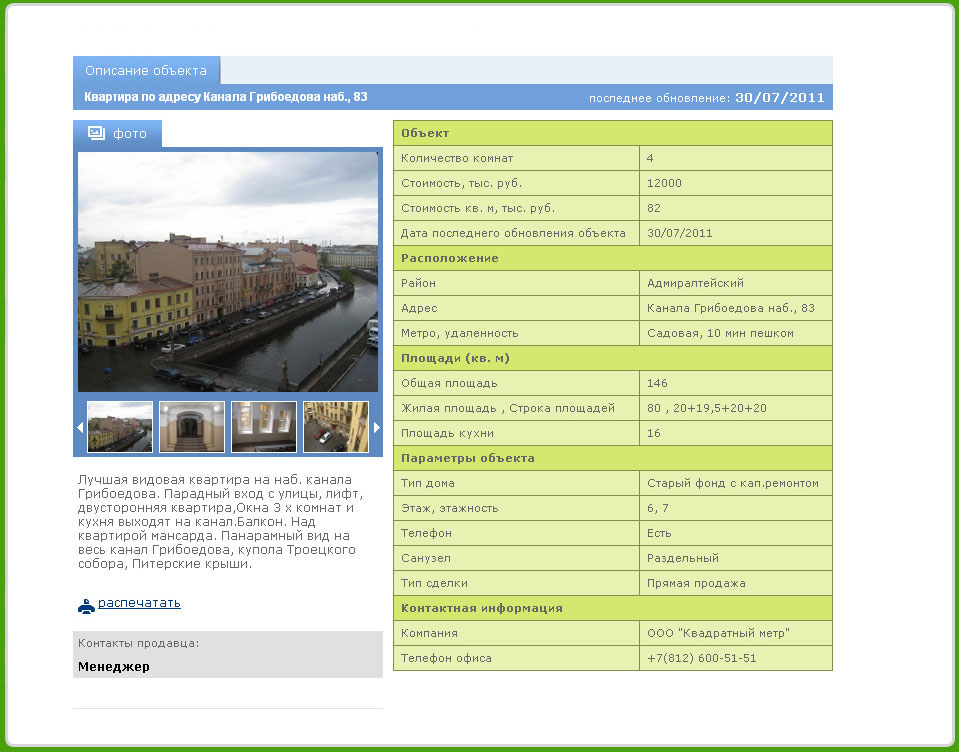This screenshot has width=959, height=752.
Task: Click the Стоимость, тыс. руб. label
Action: coord(462,183)
